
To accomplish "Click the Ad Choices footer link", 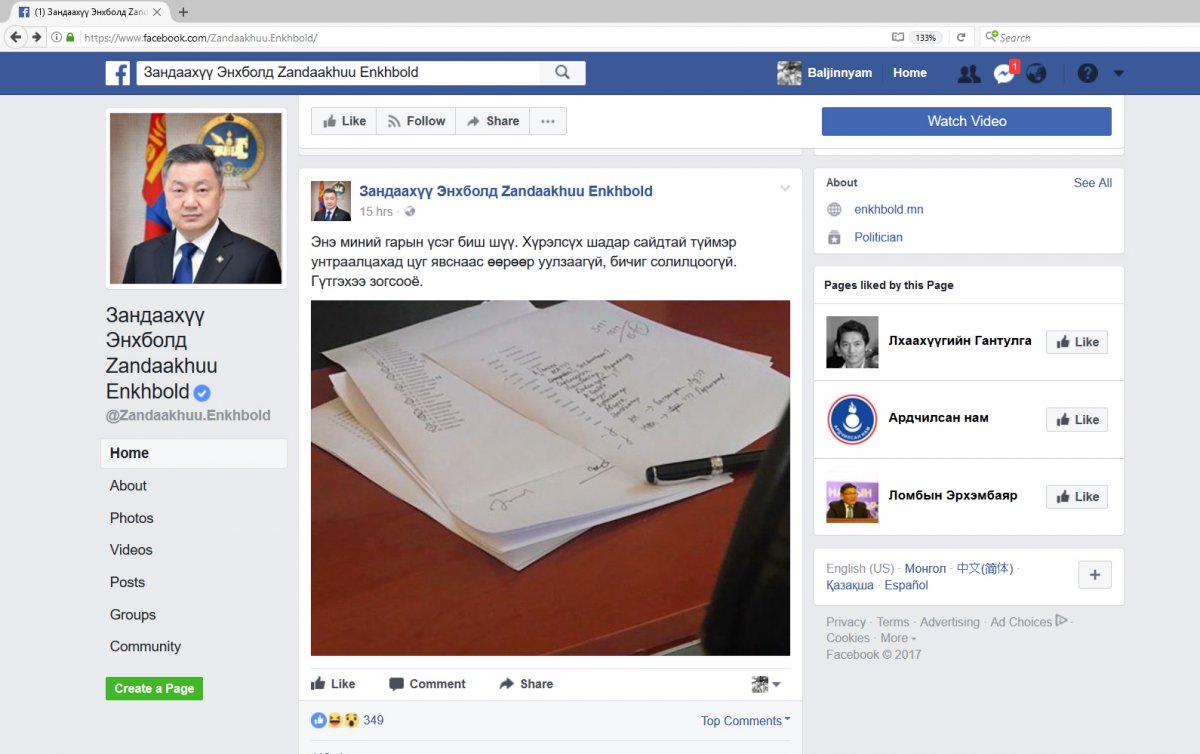I will click(1029, 622).
